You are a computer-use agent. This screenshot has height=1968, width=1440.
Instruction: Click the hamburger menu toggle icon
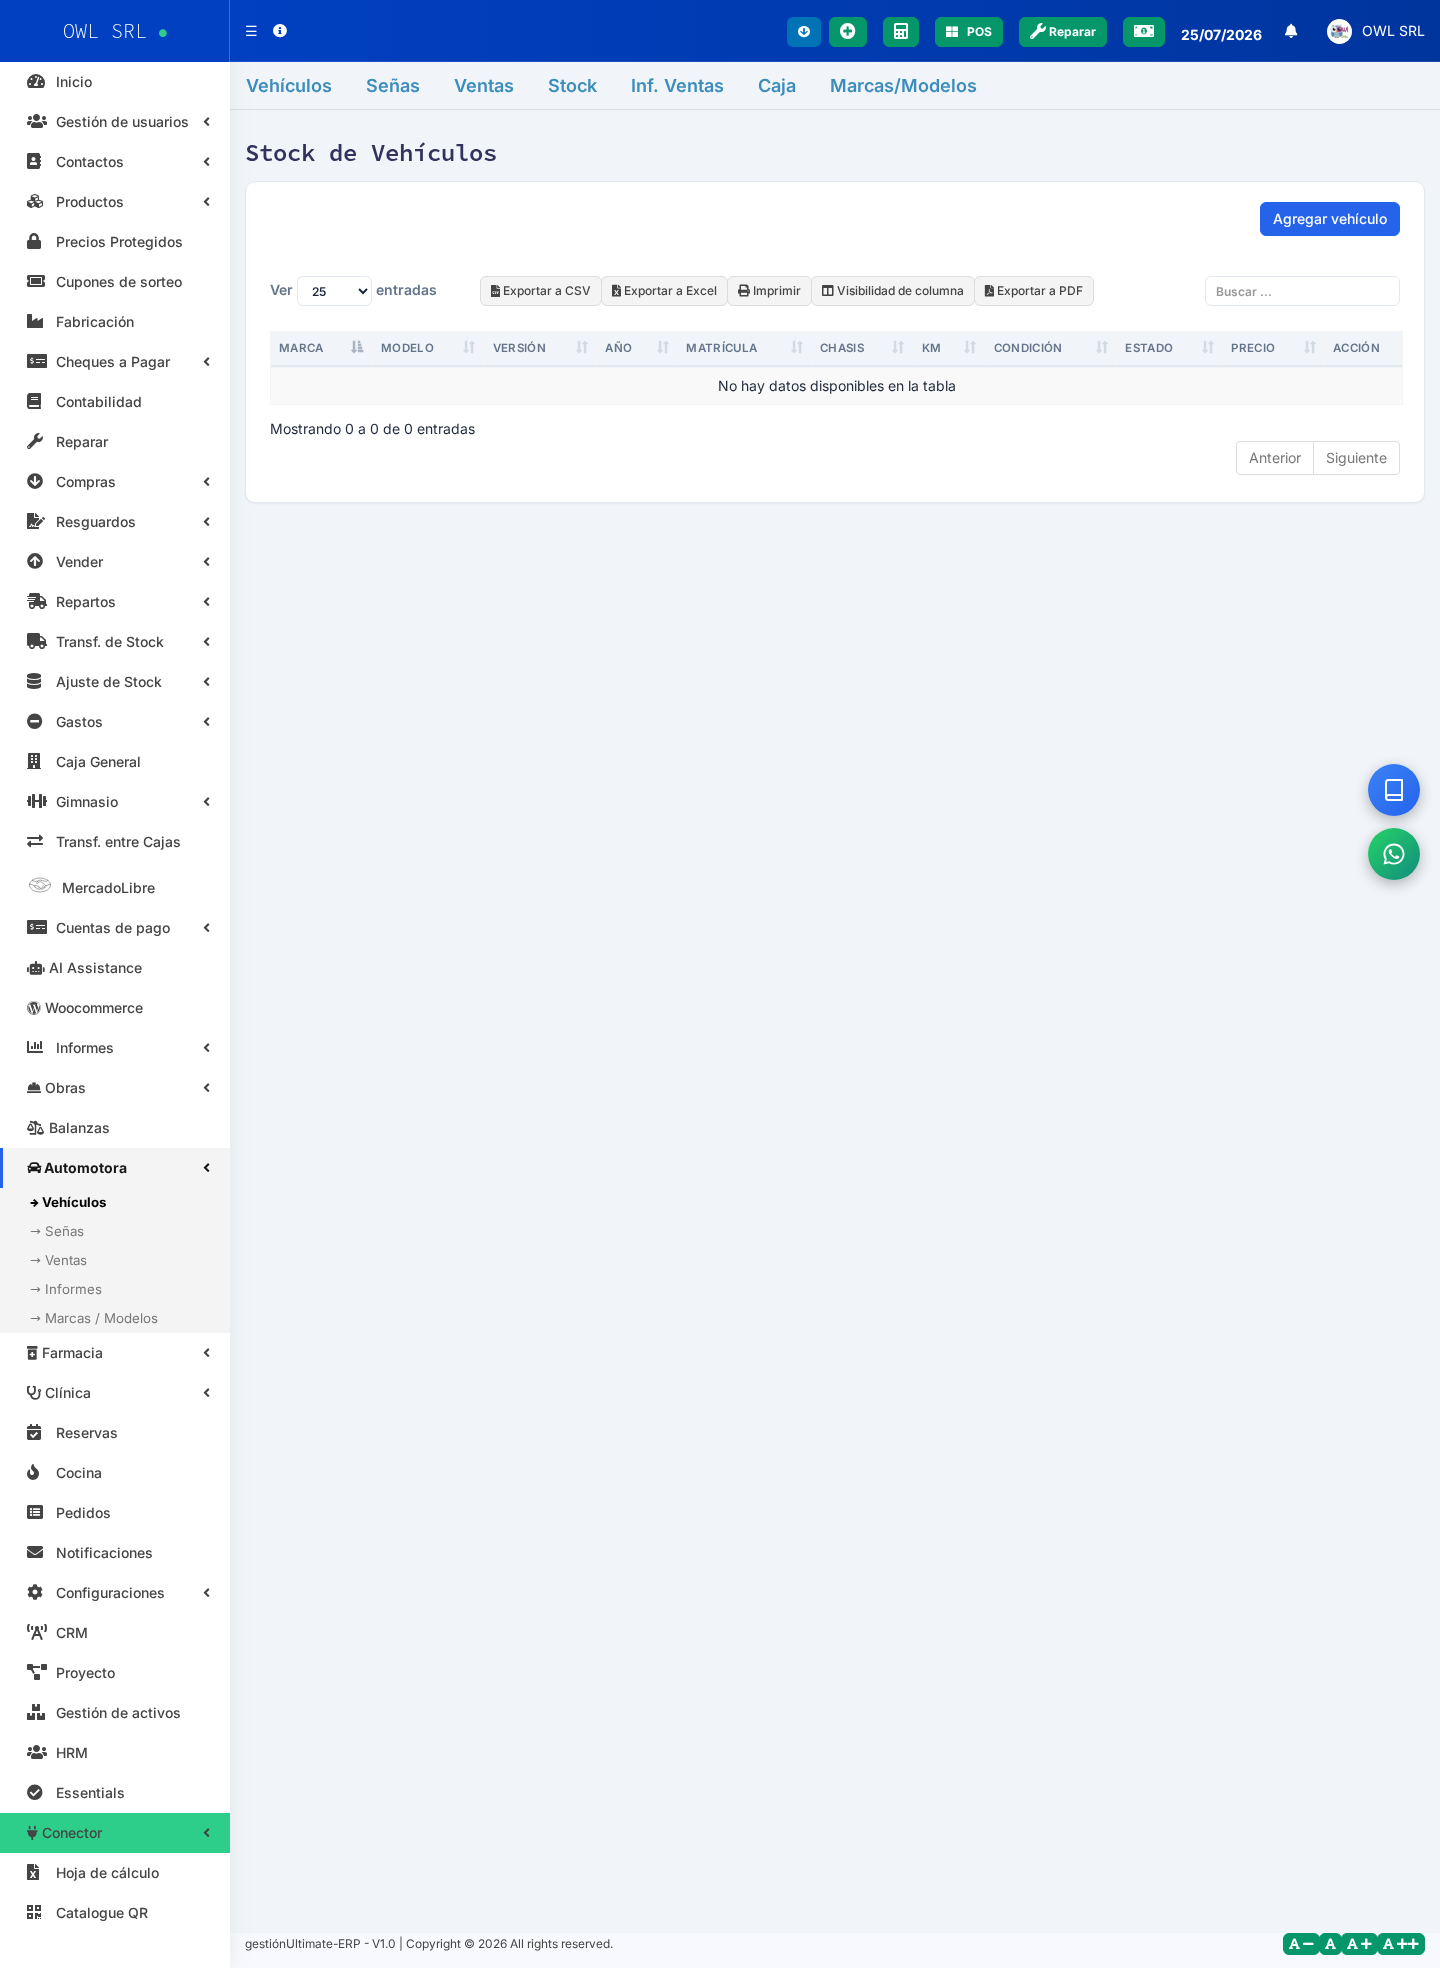251,31
